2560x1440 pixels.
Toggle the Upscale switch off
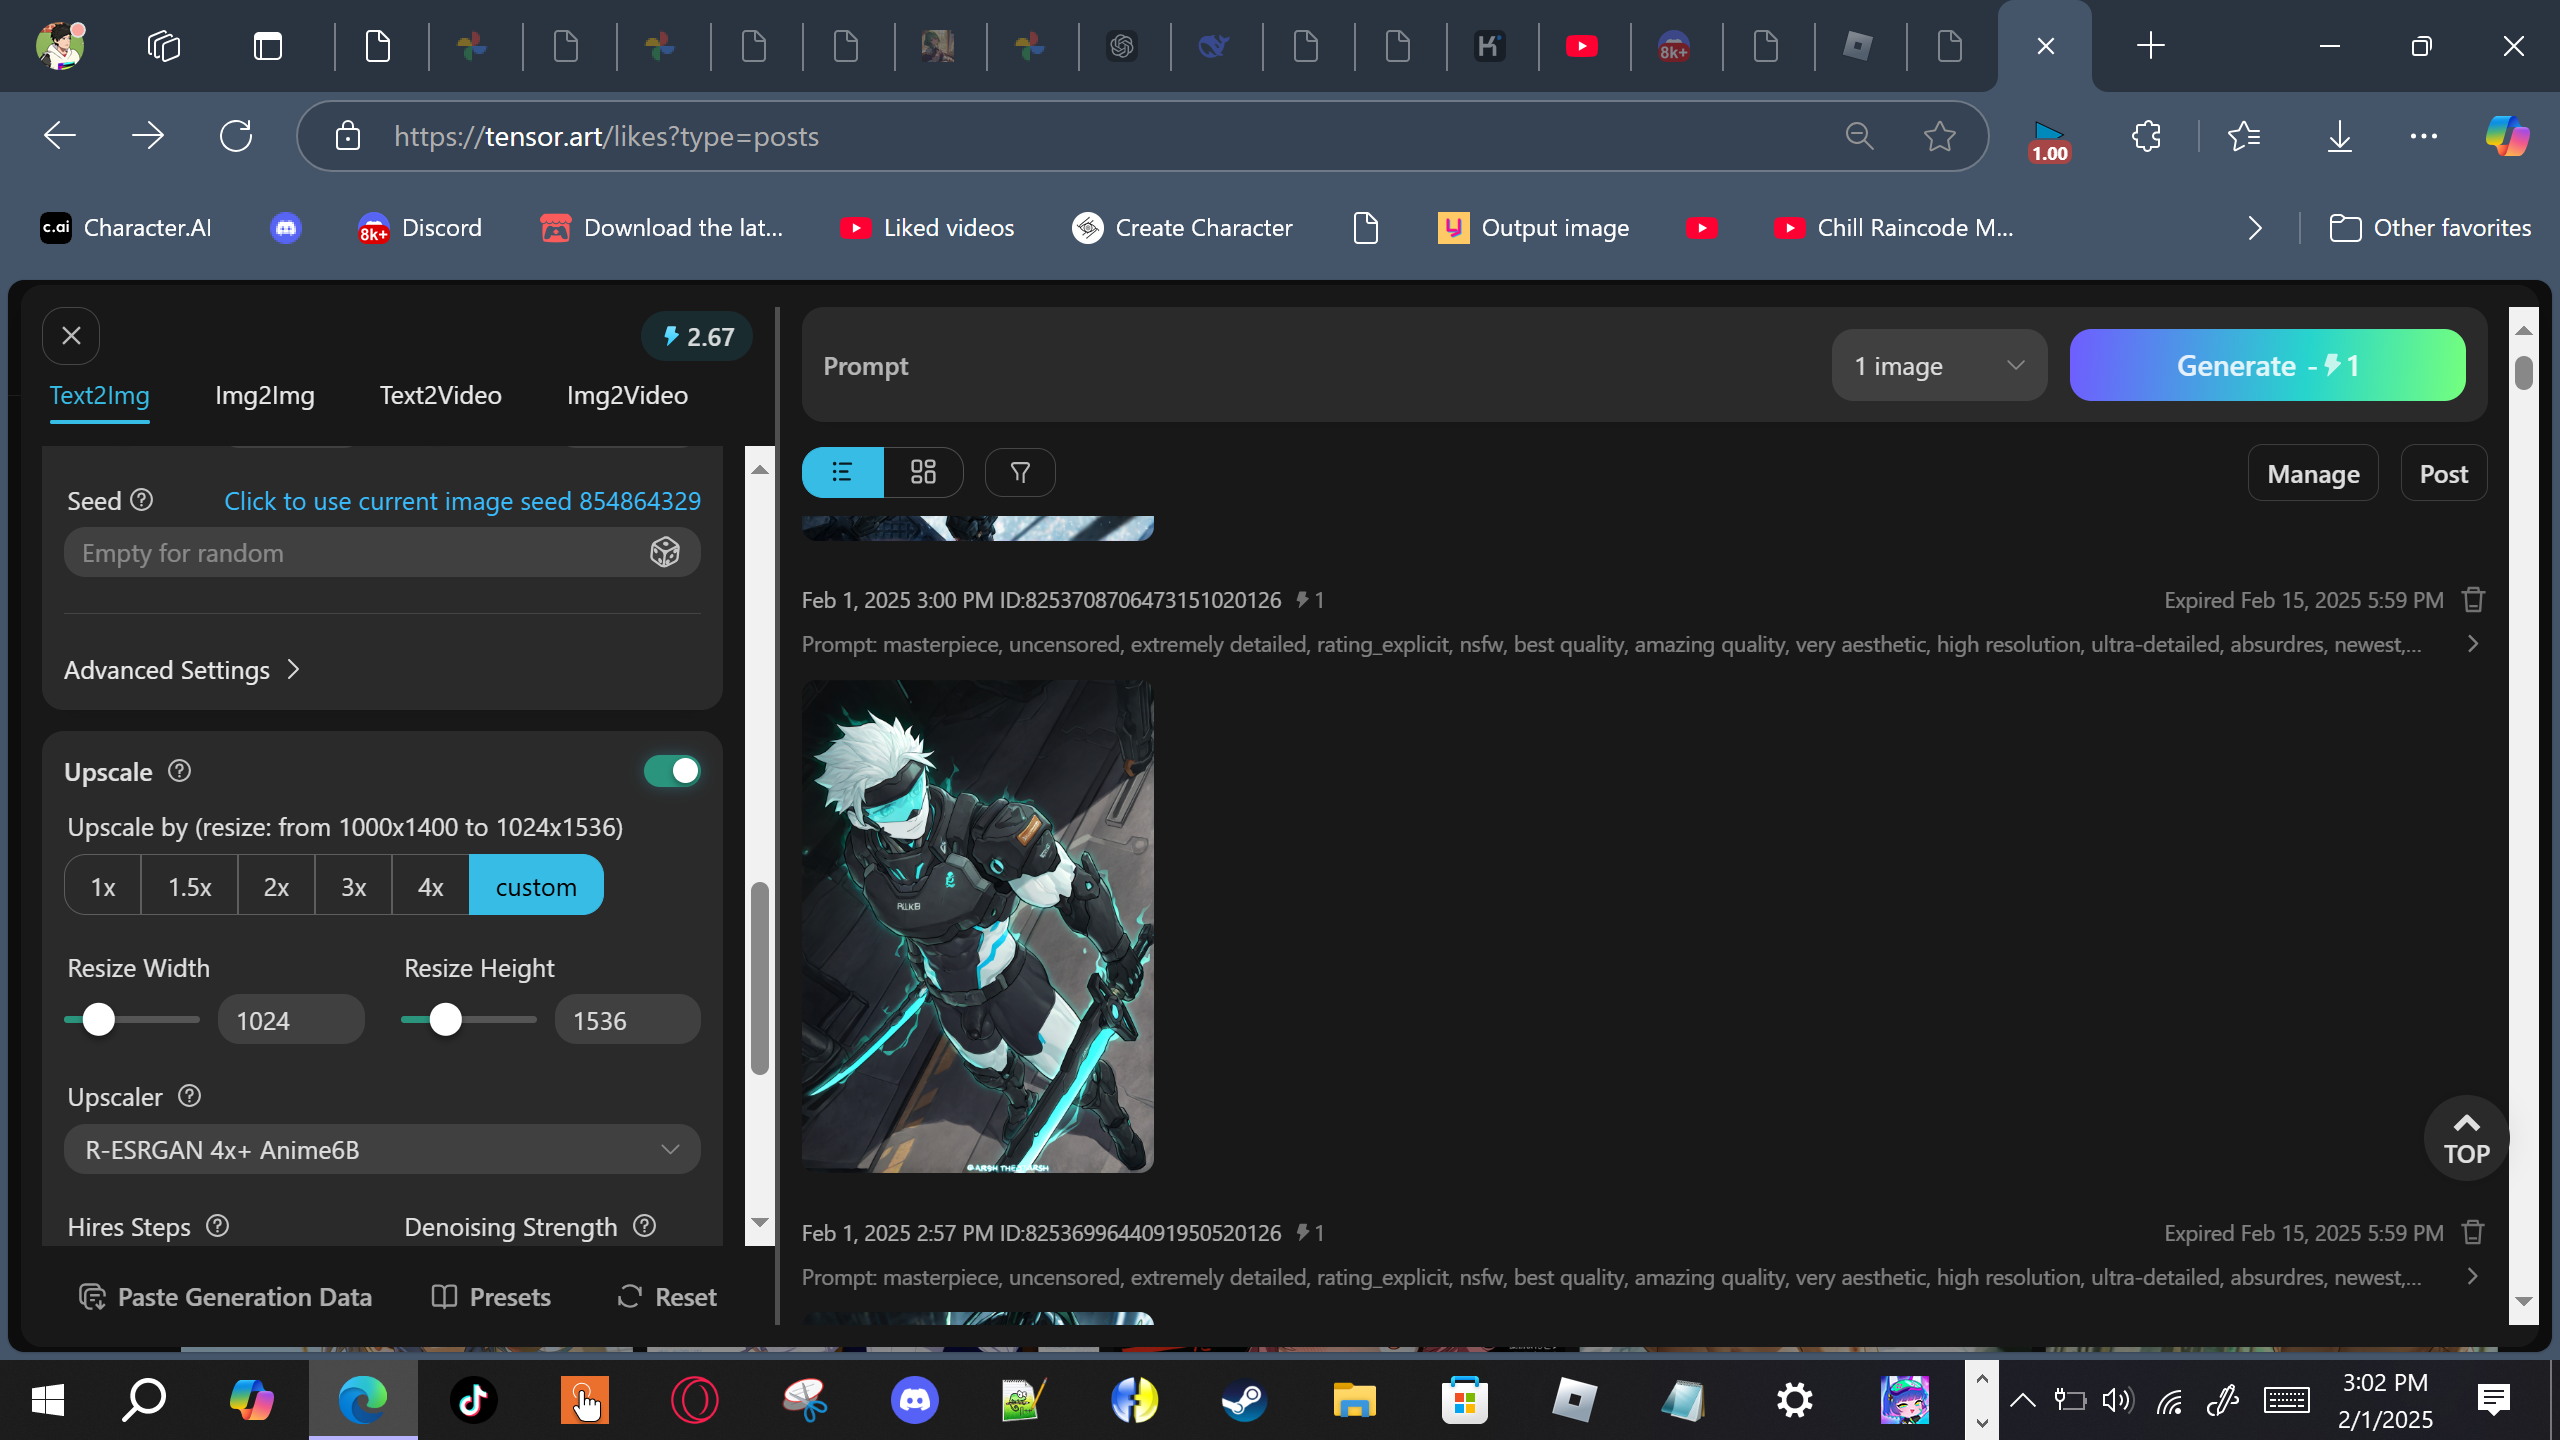pyautogui.click(x=672, y=771)
